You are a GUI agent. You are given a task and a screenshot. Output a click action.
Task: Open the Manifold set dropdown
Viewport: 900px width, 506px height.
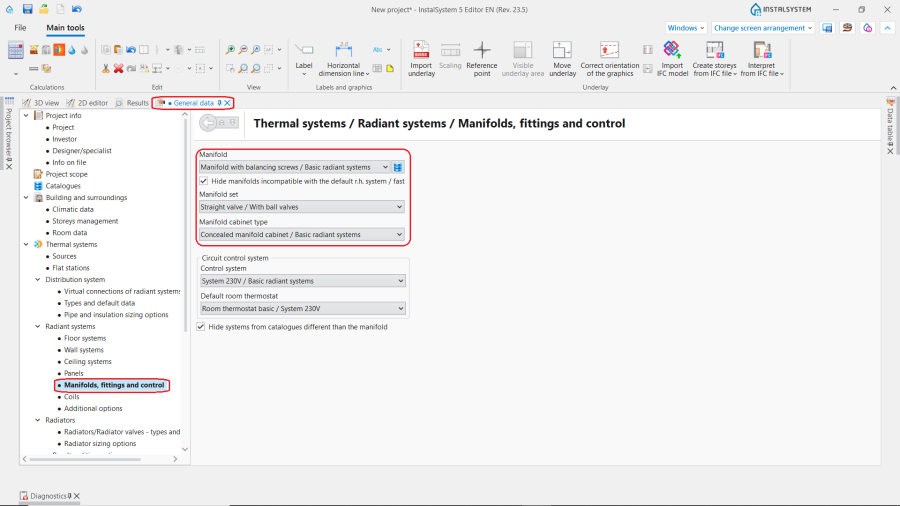[x=301, y=207]
